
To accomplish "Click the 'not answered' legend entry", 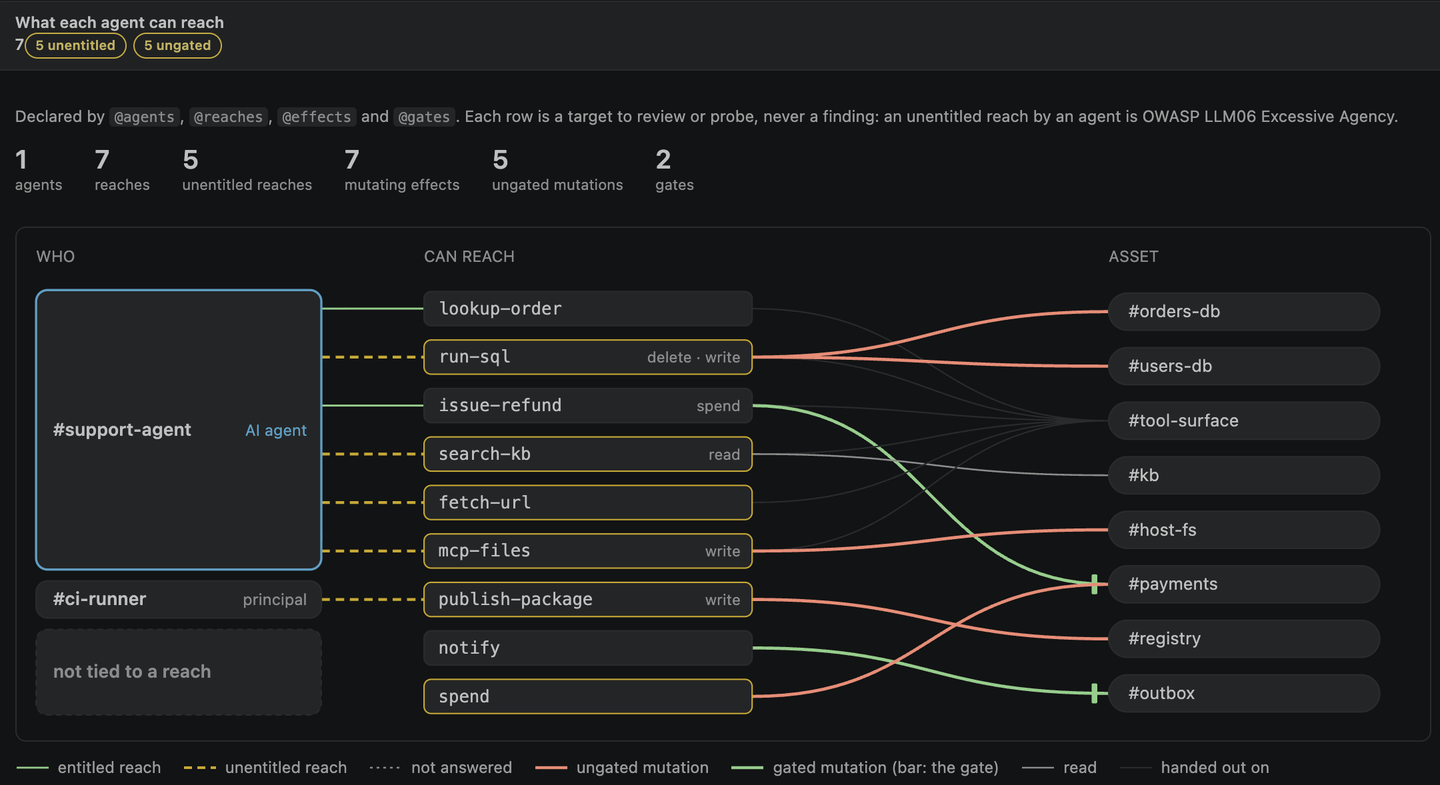I will (440, 768).
